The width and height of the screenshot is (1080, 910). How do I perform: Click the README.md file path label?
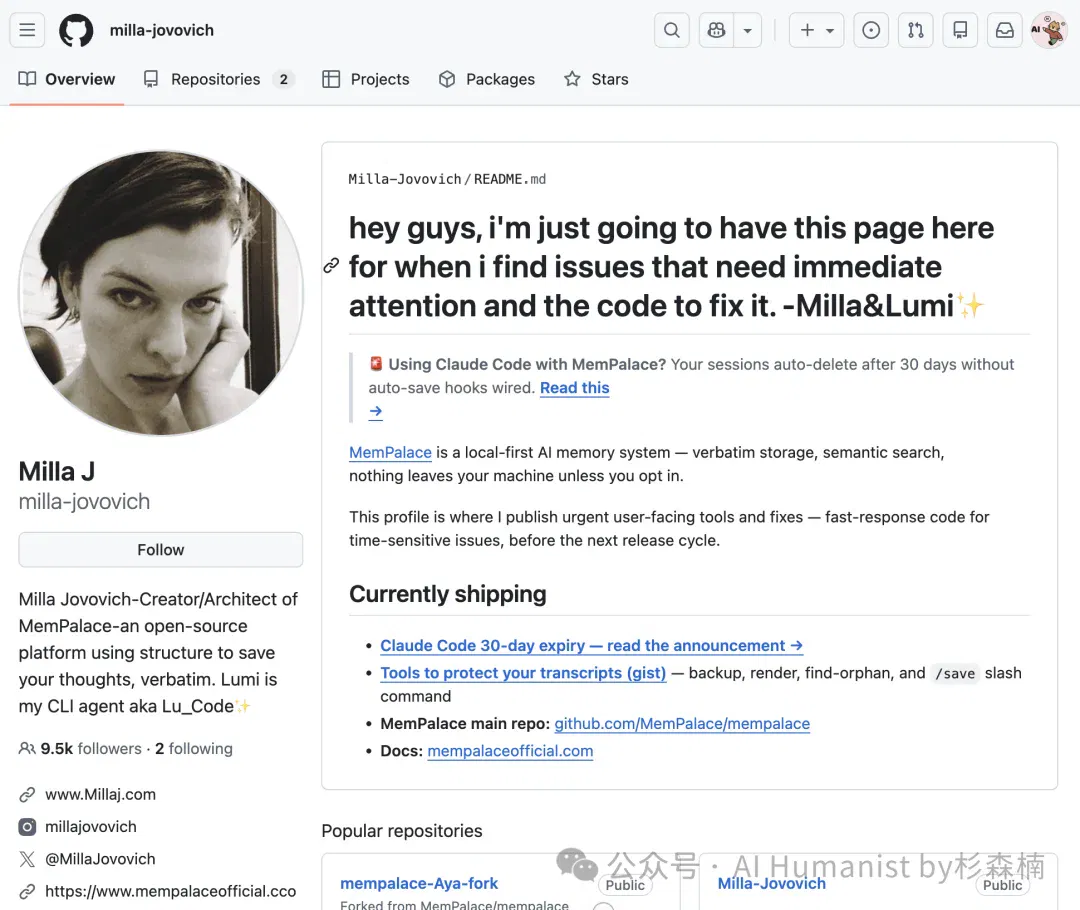coord(510,179)
